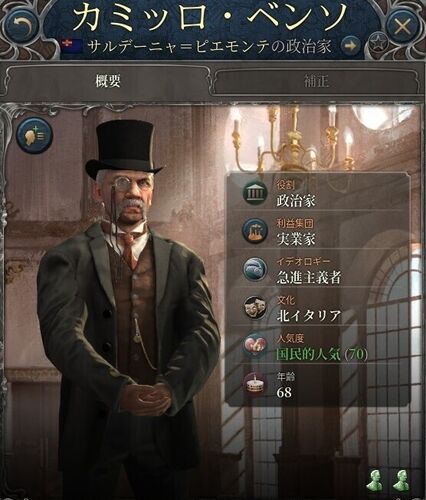Switch to the 補正 tab
The width and height of the screenshot is (426, 500).
pyautogui.click(x=316, y=81)
